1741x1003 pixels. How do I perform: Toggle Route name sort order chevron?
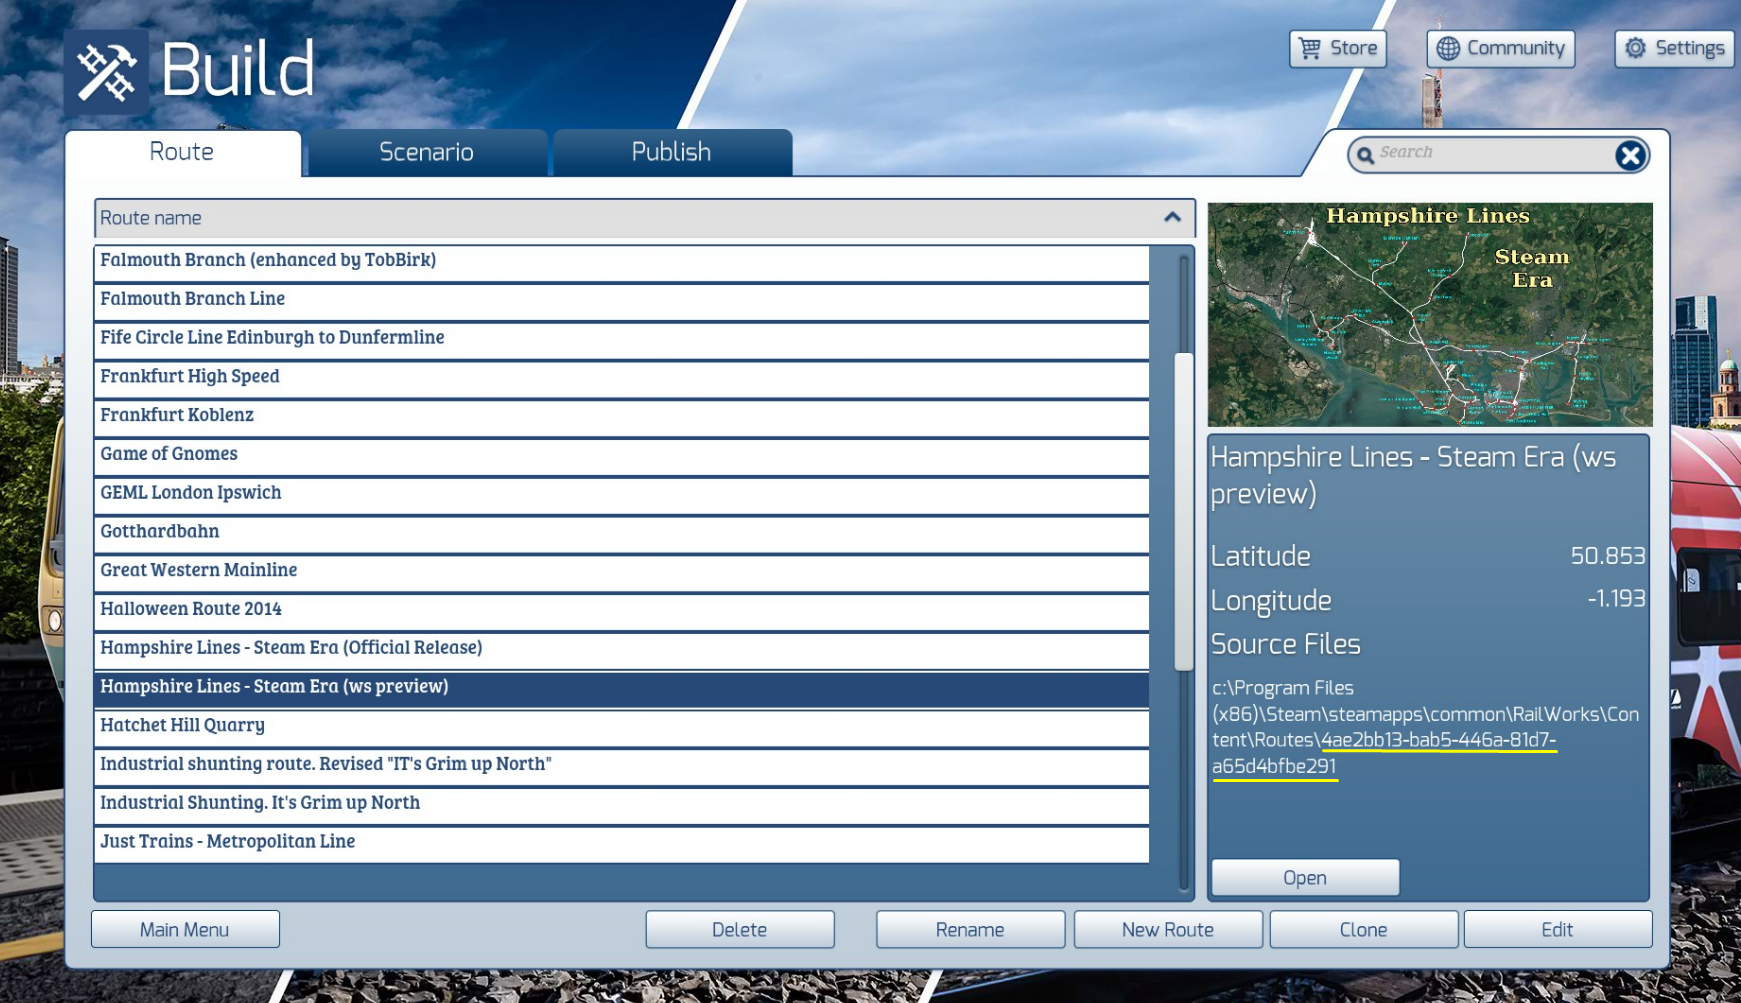1172,217
